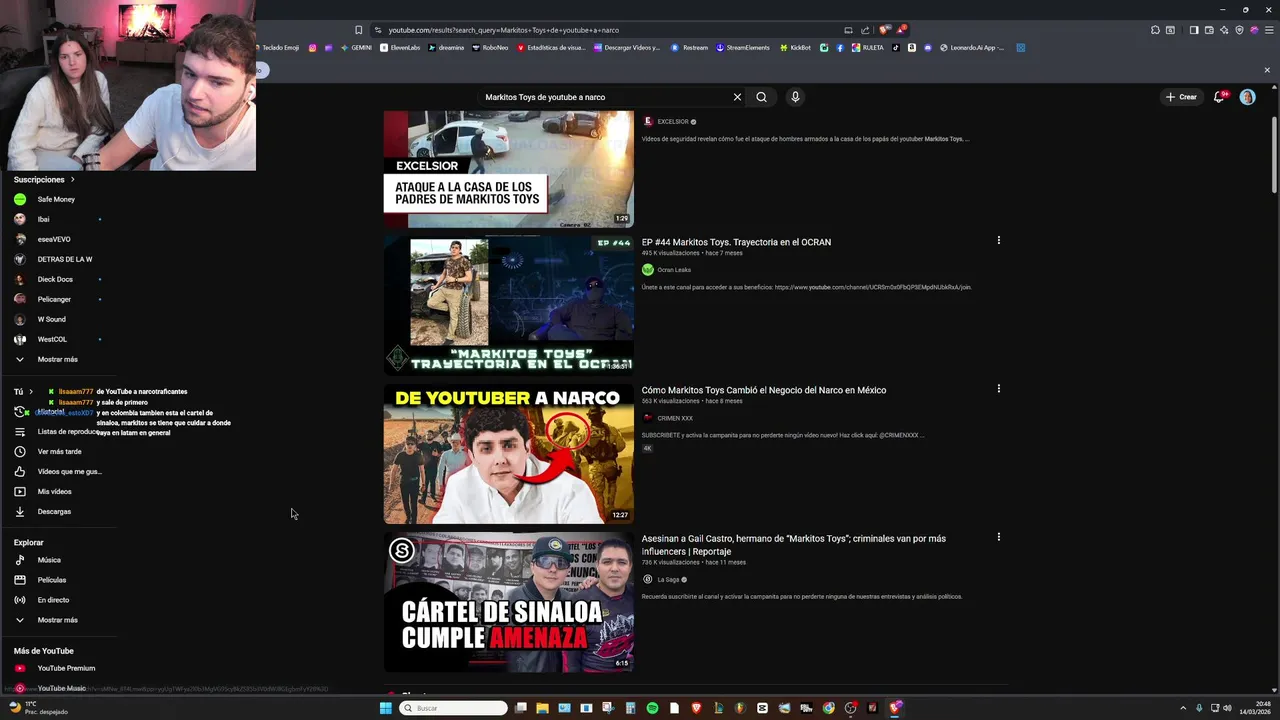Open options for Asesinan a Gail Castro video
The image size is (1280, 720).
998,537
